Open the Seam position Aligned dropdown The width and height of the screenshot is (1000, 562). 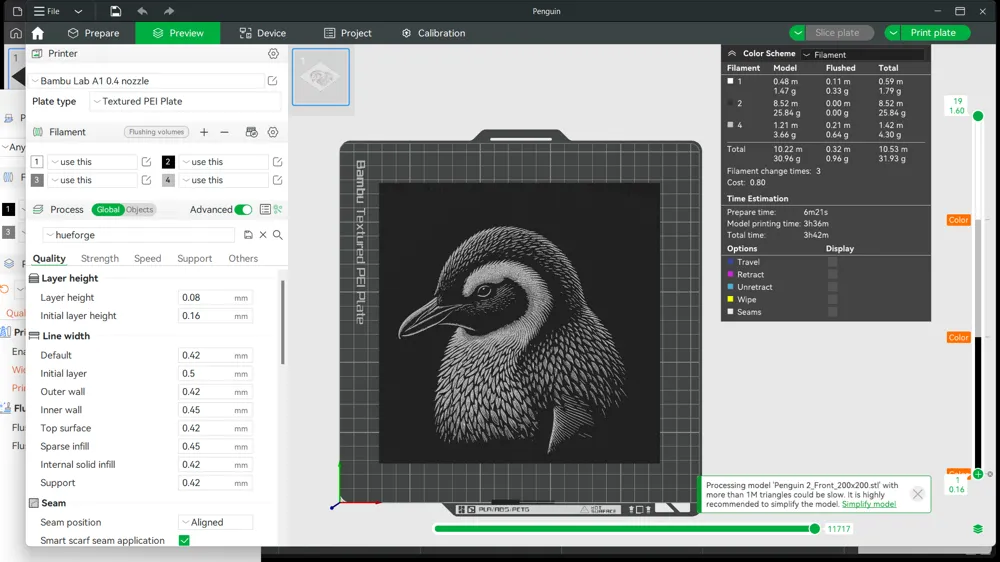point(216,522)
